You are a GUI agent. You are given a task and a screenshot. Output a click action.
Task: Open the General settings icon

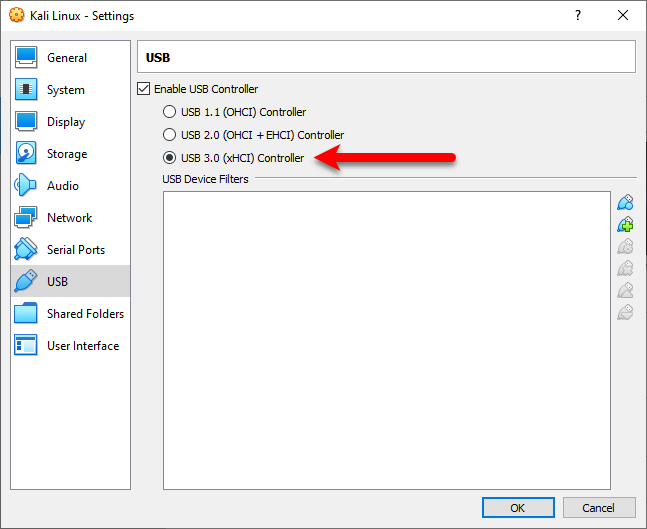26,57
